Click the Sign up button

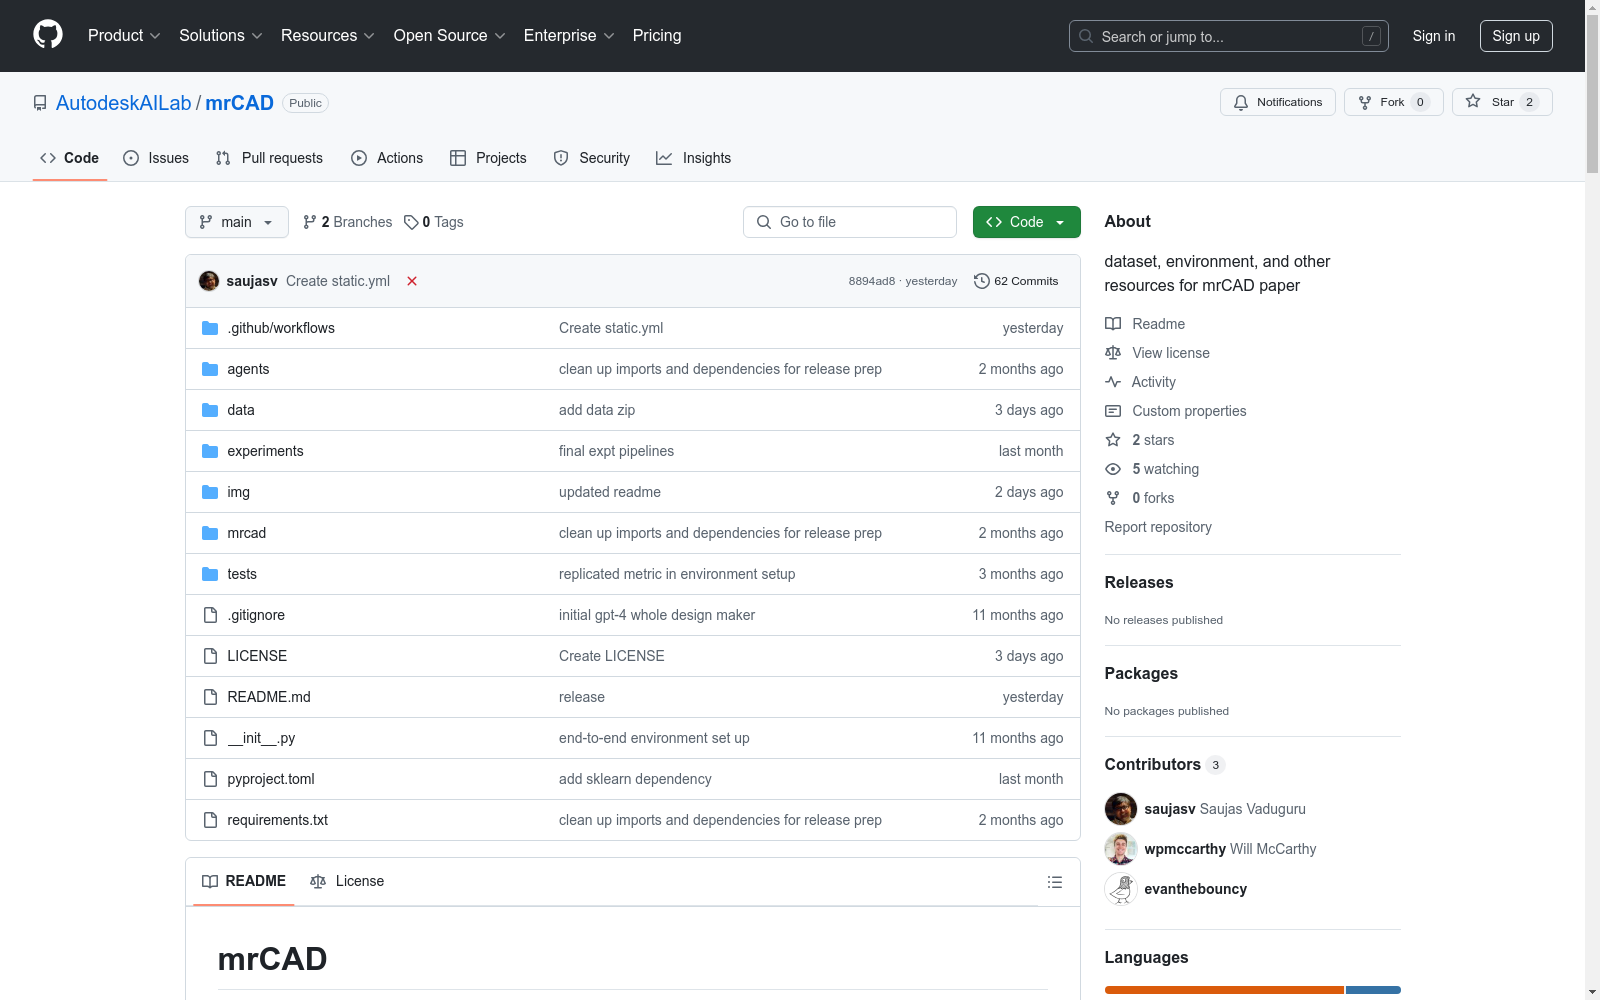point(1516,36)
